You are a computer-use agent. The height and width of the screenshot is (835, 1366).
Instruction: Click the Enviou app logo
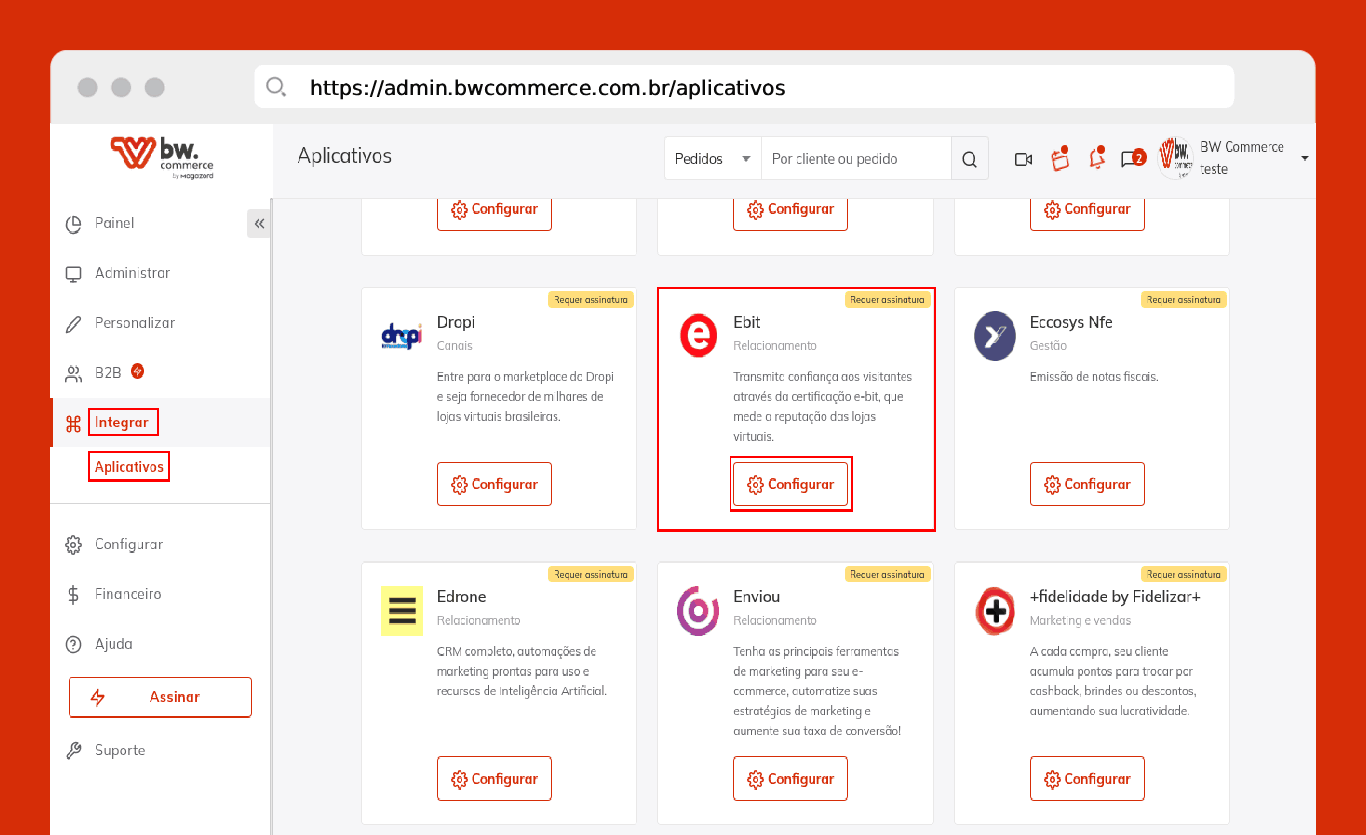[698, 610]
